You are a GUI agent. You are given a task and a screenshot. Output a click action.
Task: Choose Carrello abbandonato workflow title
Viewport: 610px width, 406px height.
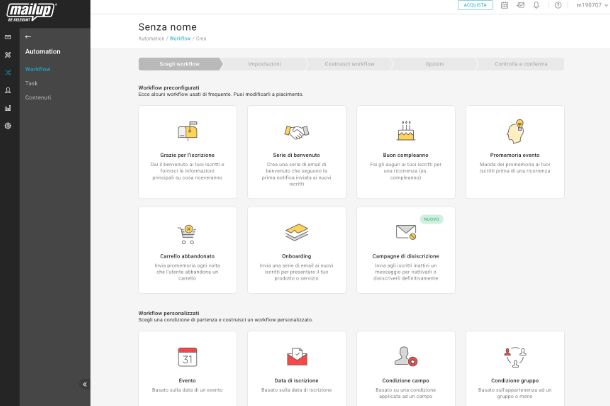(188, 256)
